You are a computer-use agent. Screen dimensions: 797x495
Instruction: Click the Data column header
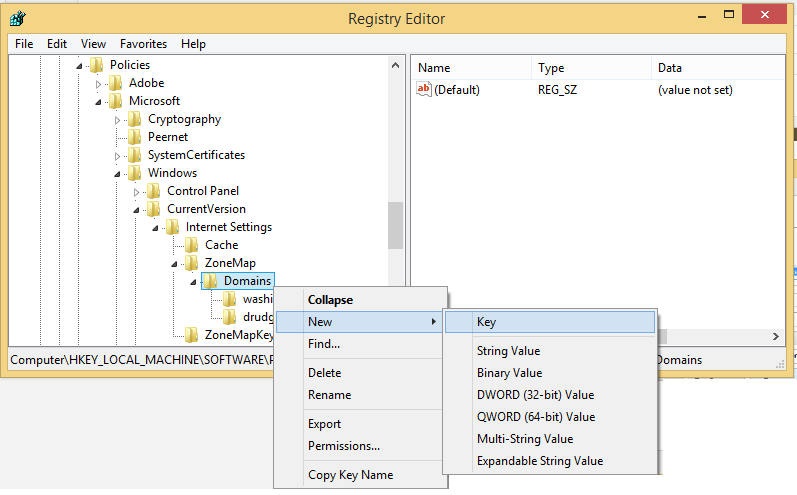669,68
